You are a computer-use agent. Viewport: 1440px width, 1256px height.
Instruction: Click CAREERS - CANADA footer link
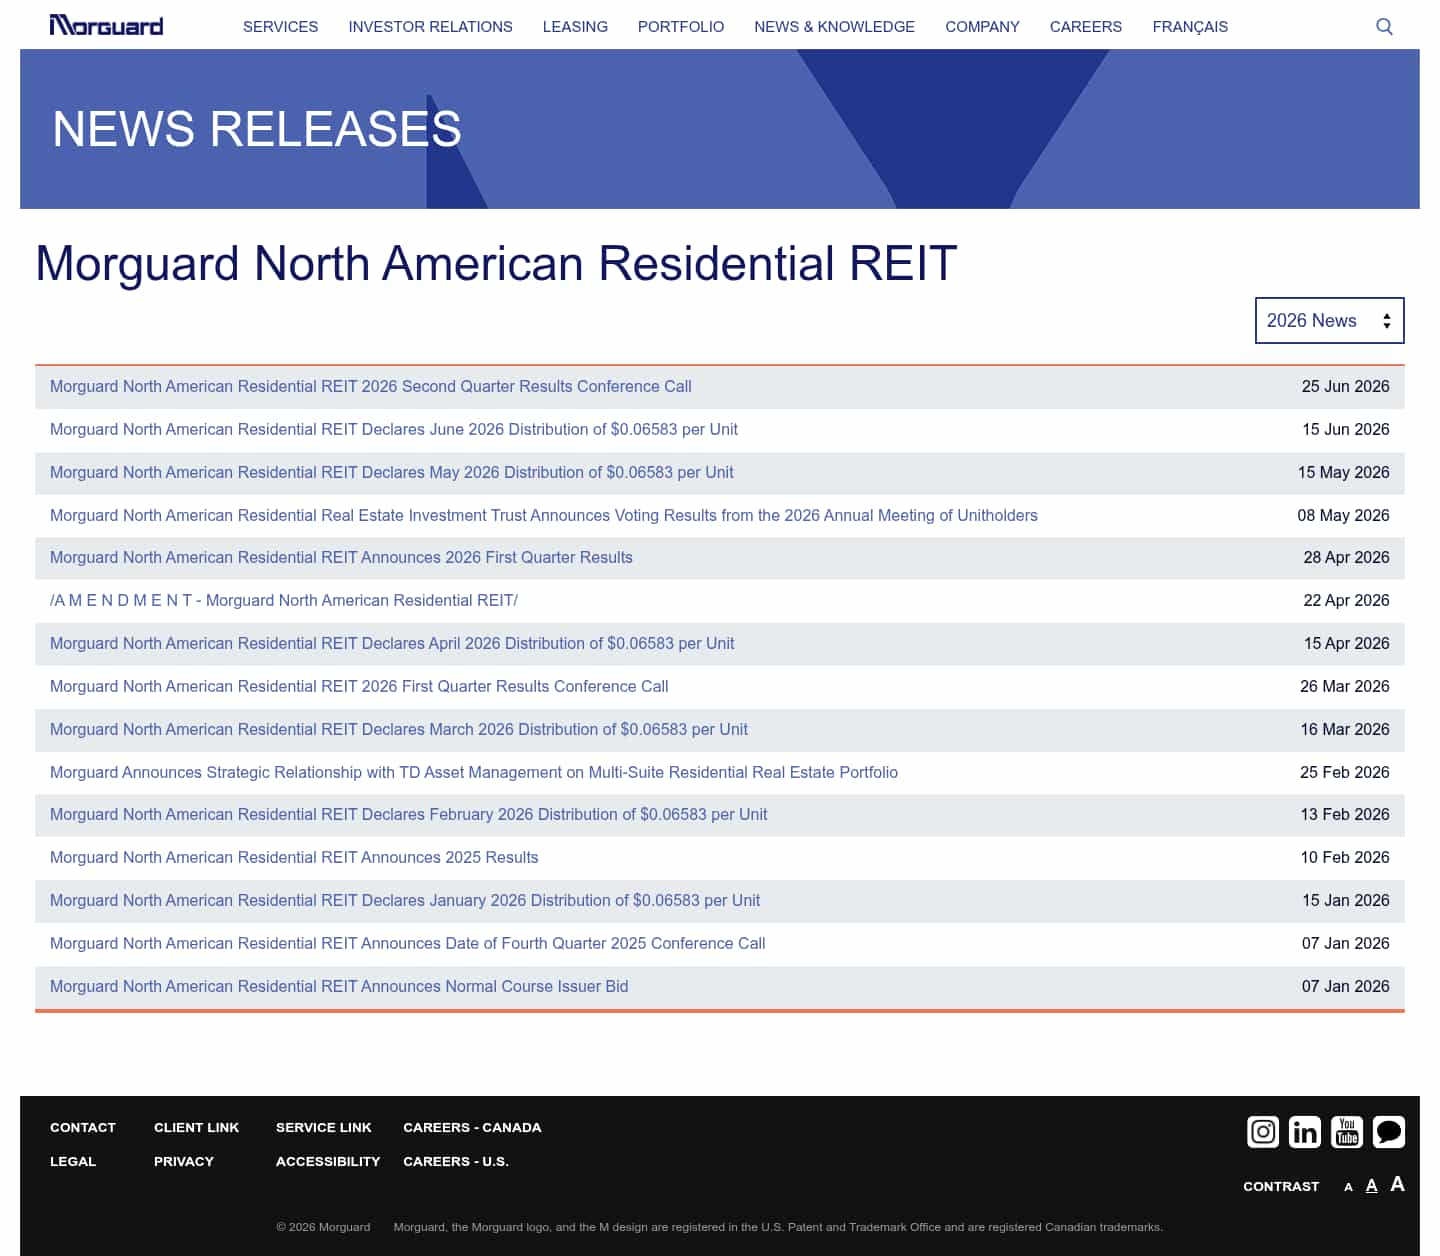472,1127
